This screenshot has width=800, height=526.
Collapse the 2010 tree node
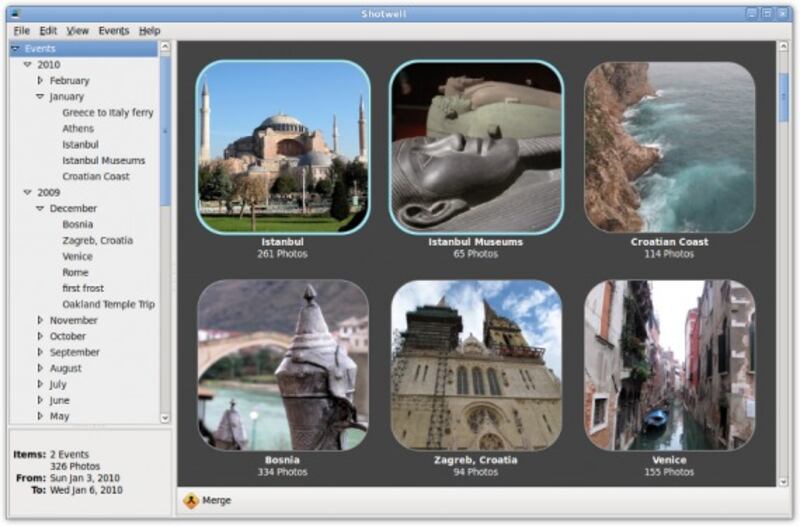(28, 65)
